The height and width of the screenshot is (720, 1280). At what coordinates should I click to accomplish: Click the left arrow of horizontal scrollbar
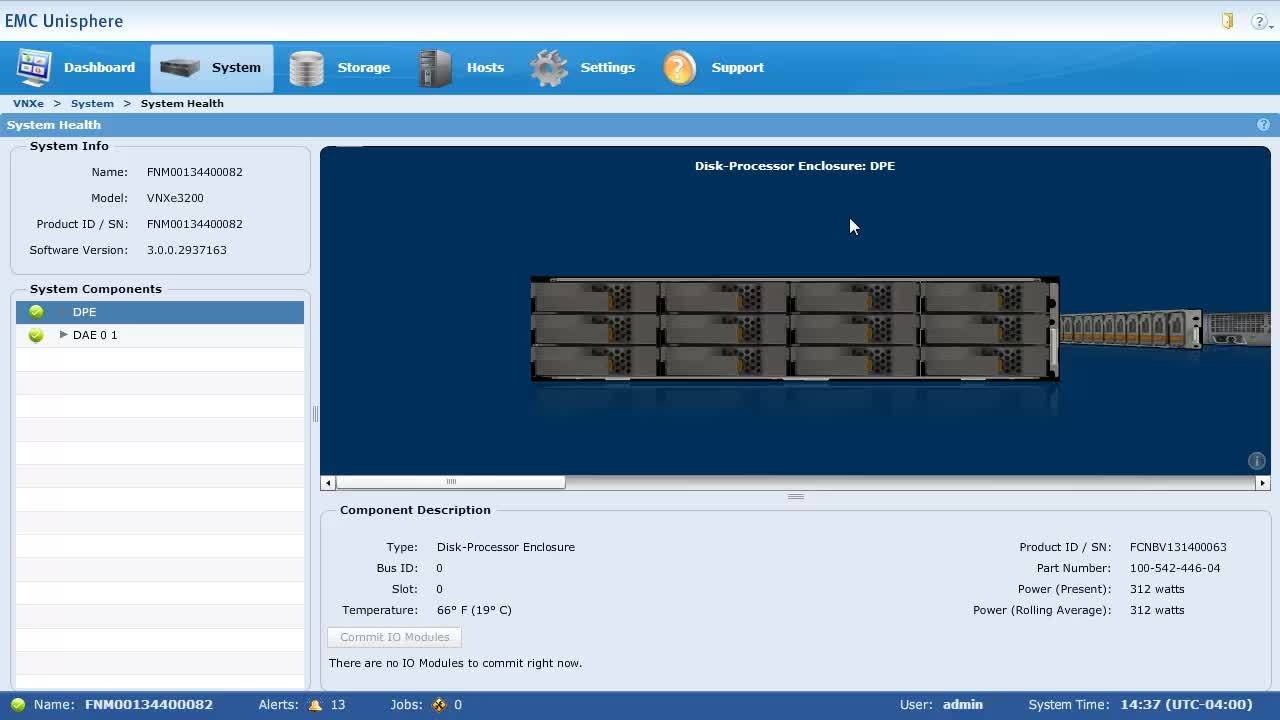point(328,483)
